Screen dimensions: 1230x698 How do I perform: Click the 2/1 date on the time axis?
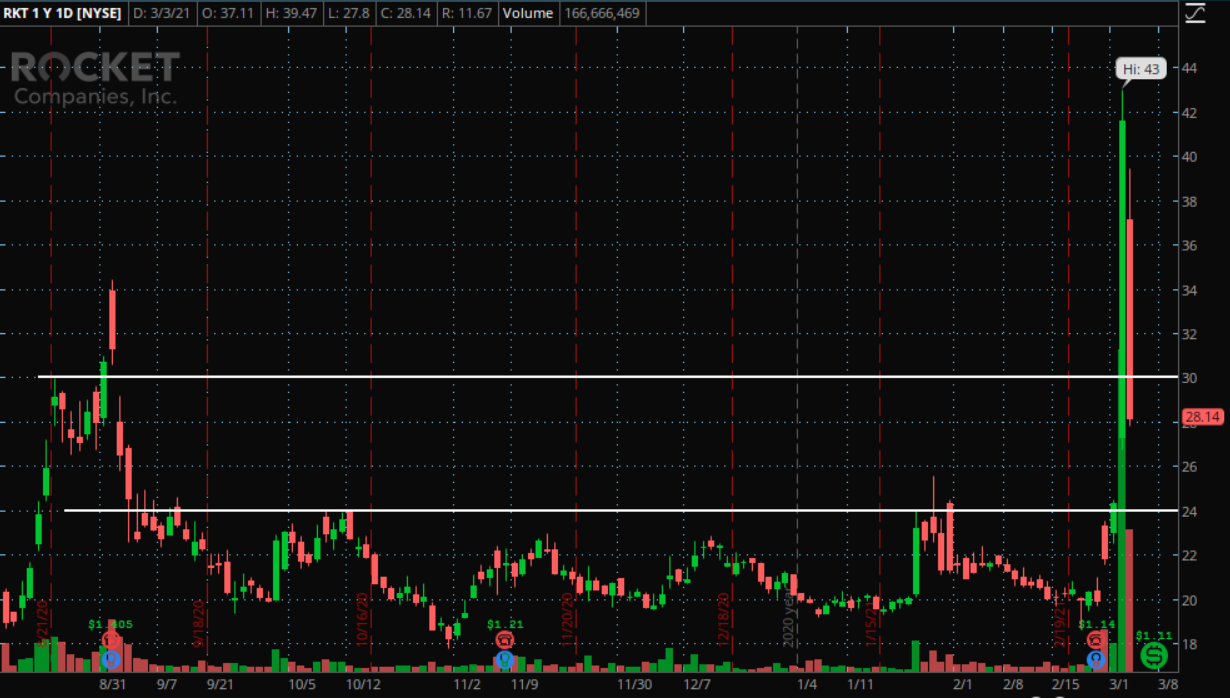964,684
